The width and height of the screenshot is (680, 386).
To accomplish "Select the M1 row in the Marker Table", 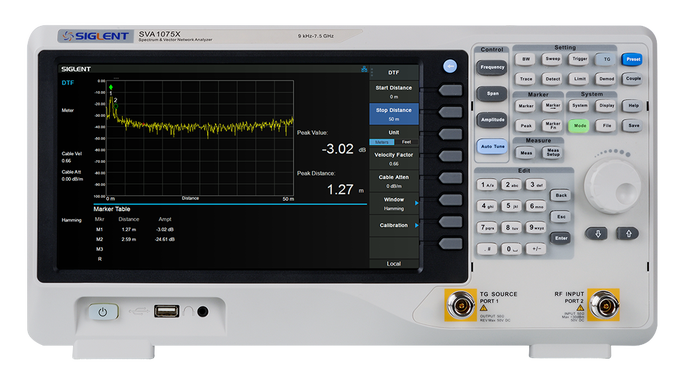I will [x=135, y=229].
